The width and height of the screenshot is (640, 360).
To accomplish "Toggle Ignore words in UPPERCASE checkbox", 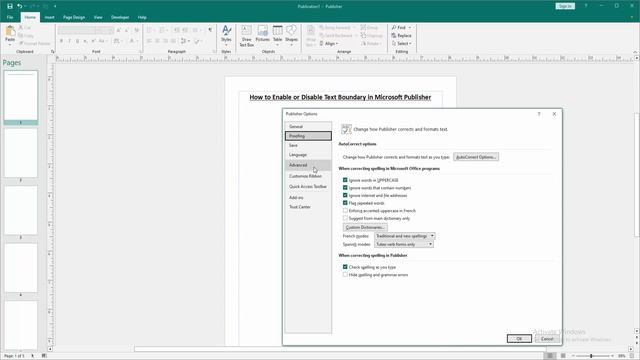I will point(345,180).
